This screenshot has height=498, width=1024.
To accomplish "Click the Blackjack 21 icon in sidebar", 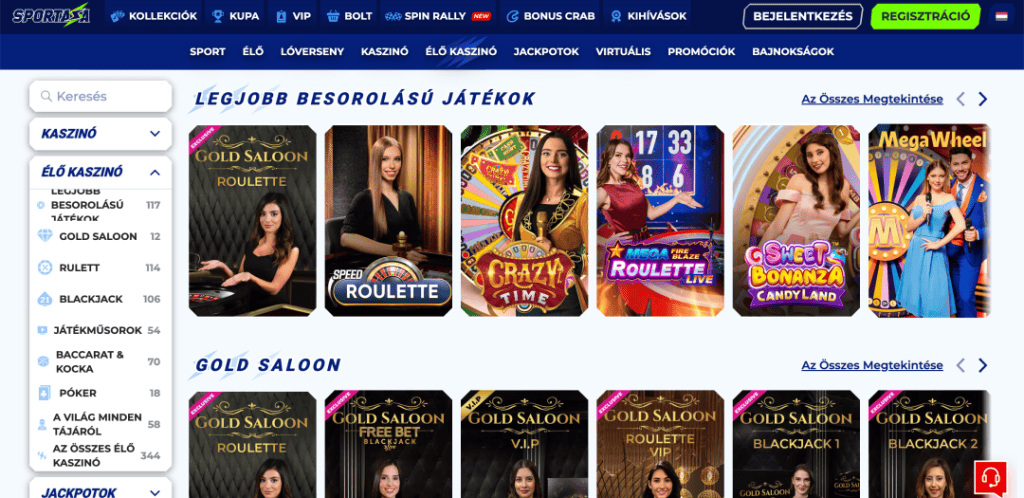I will pyautogui.click(x=45, y=299).
